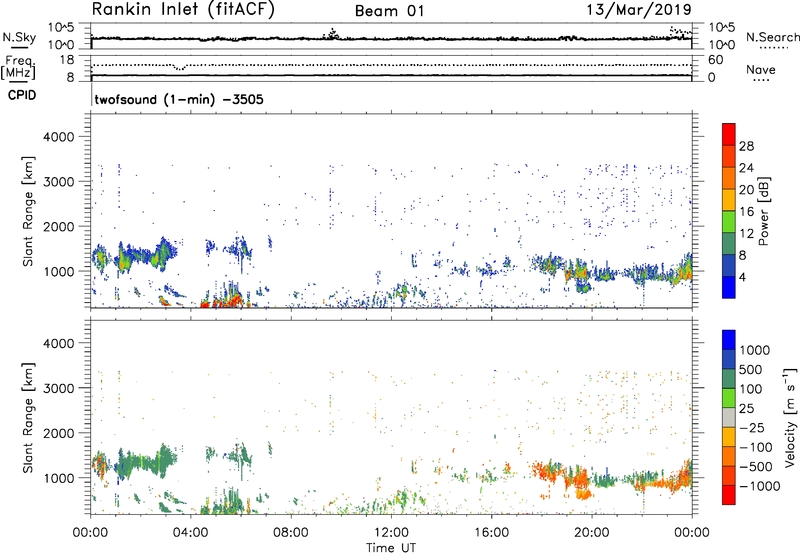Image resolution: width=800 pixels, height=554 pixels.
Task: Click the '16' value on Power colorbar
Action: coord(746,212)
